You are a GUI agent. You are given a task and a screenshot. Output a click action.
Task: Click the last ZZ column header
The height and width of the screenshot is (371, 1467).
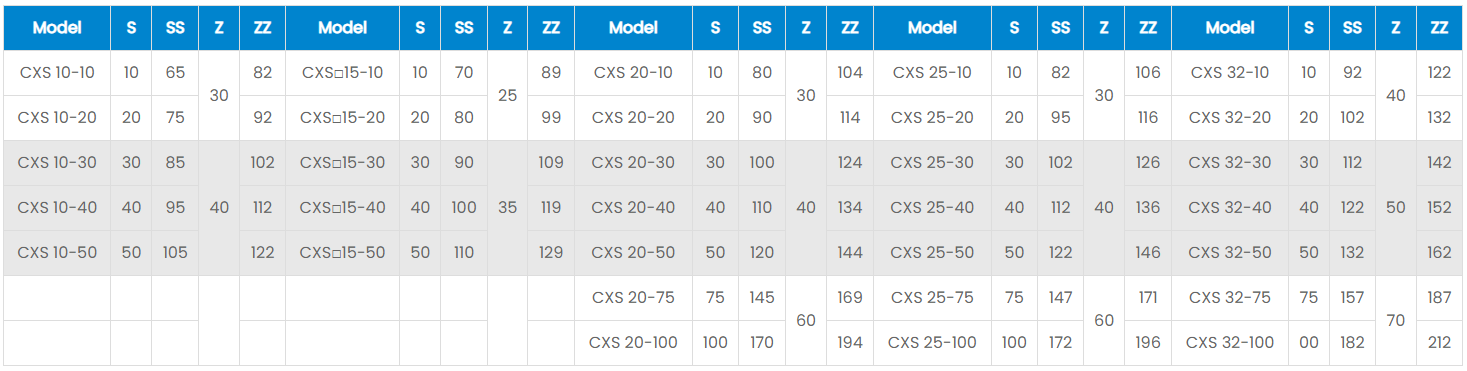point(1439,28)
